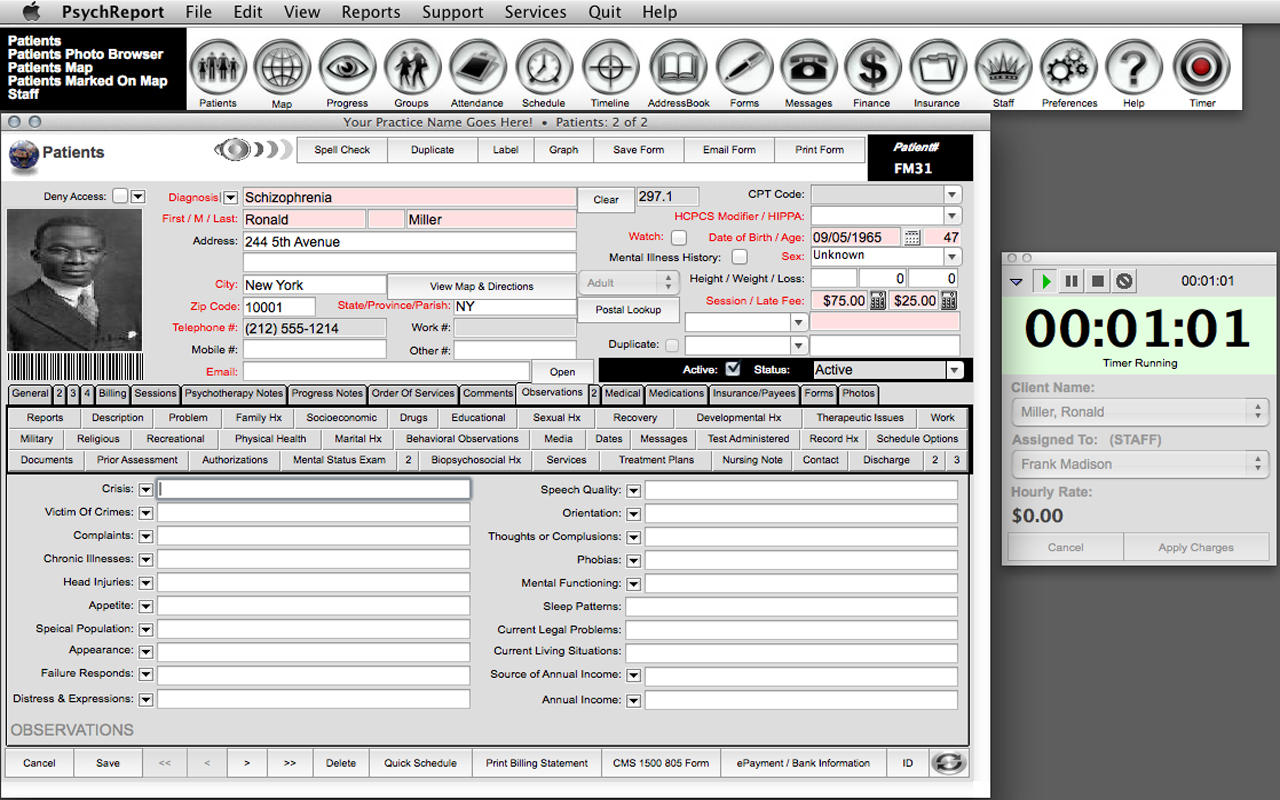Image resolution: width=1280 pixels, height=800 pixels.
Task: Open the Help question mark icon
Action: point(1133,67)
